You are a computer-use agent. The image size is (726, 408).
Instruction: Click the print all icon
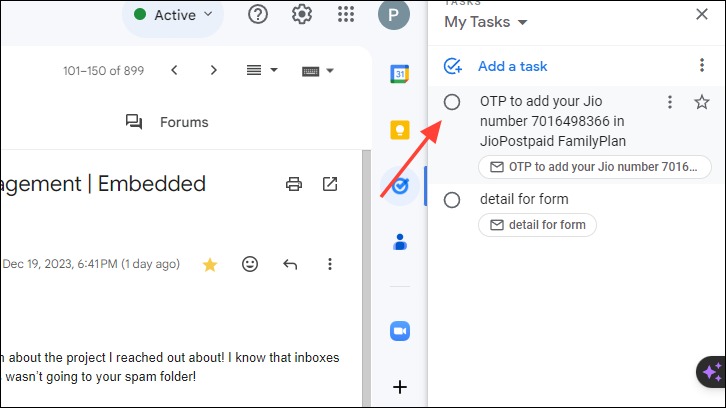tap(294, 184)
